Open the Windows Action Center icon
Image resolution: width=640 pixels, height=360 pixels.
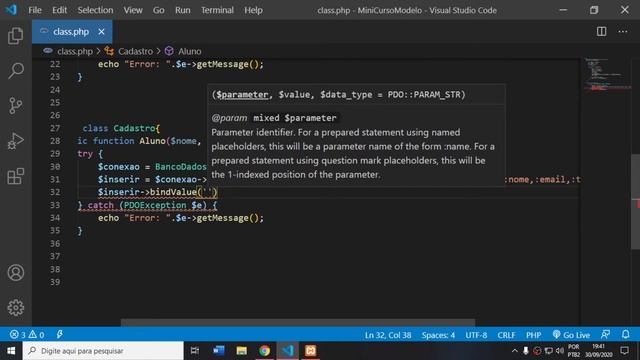[x=624, y=351]
